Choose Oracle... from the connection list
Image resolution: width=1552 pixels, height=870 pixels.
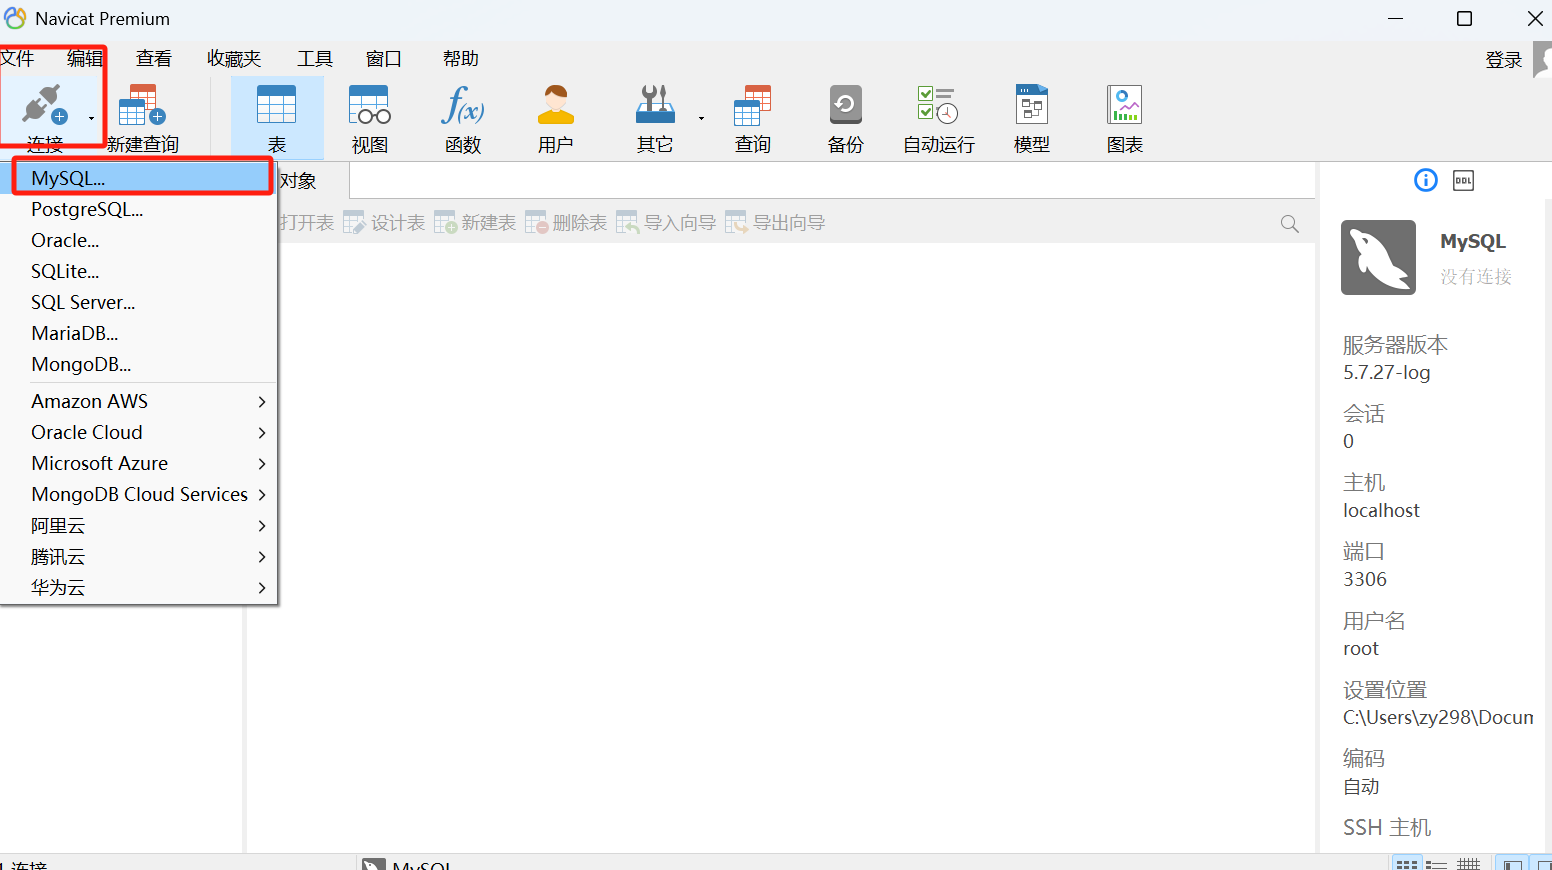[139, 241]
